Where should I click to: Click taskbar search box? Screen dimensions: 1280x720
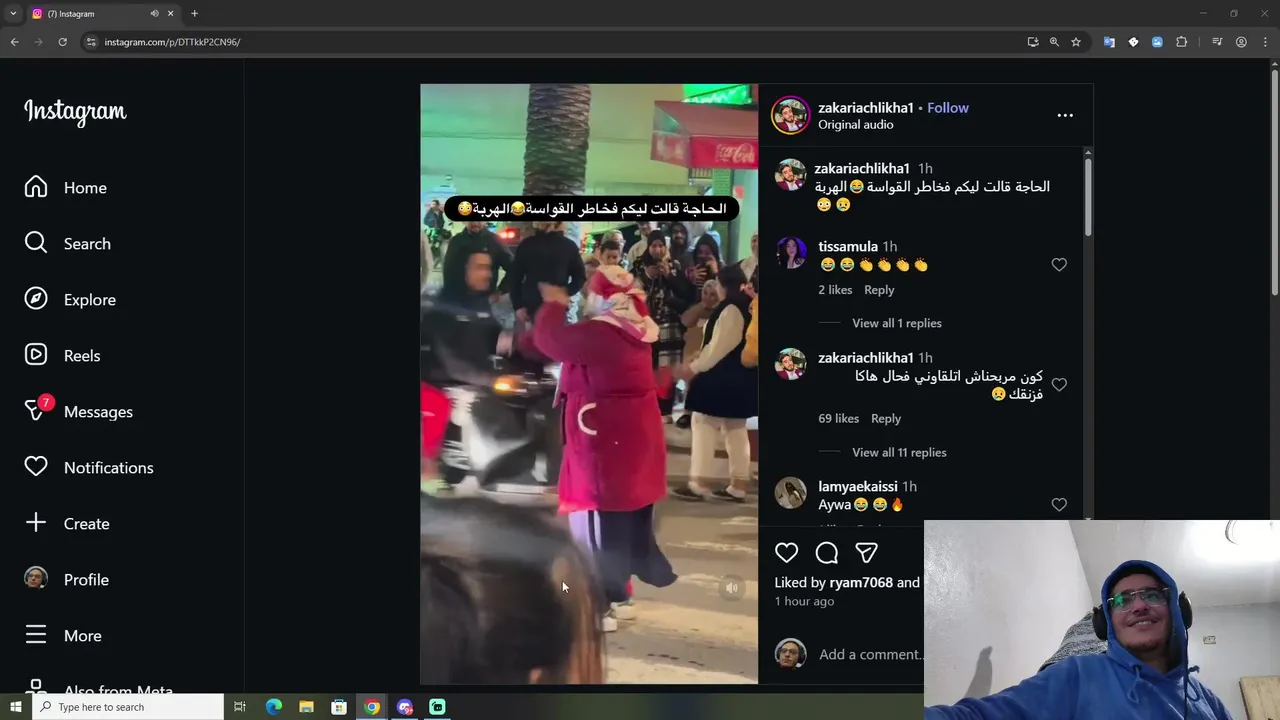click(128, 707)
